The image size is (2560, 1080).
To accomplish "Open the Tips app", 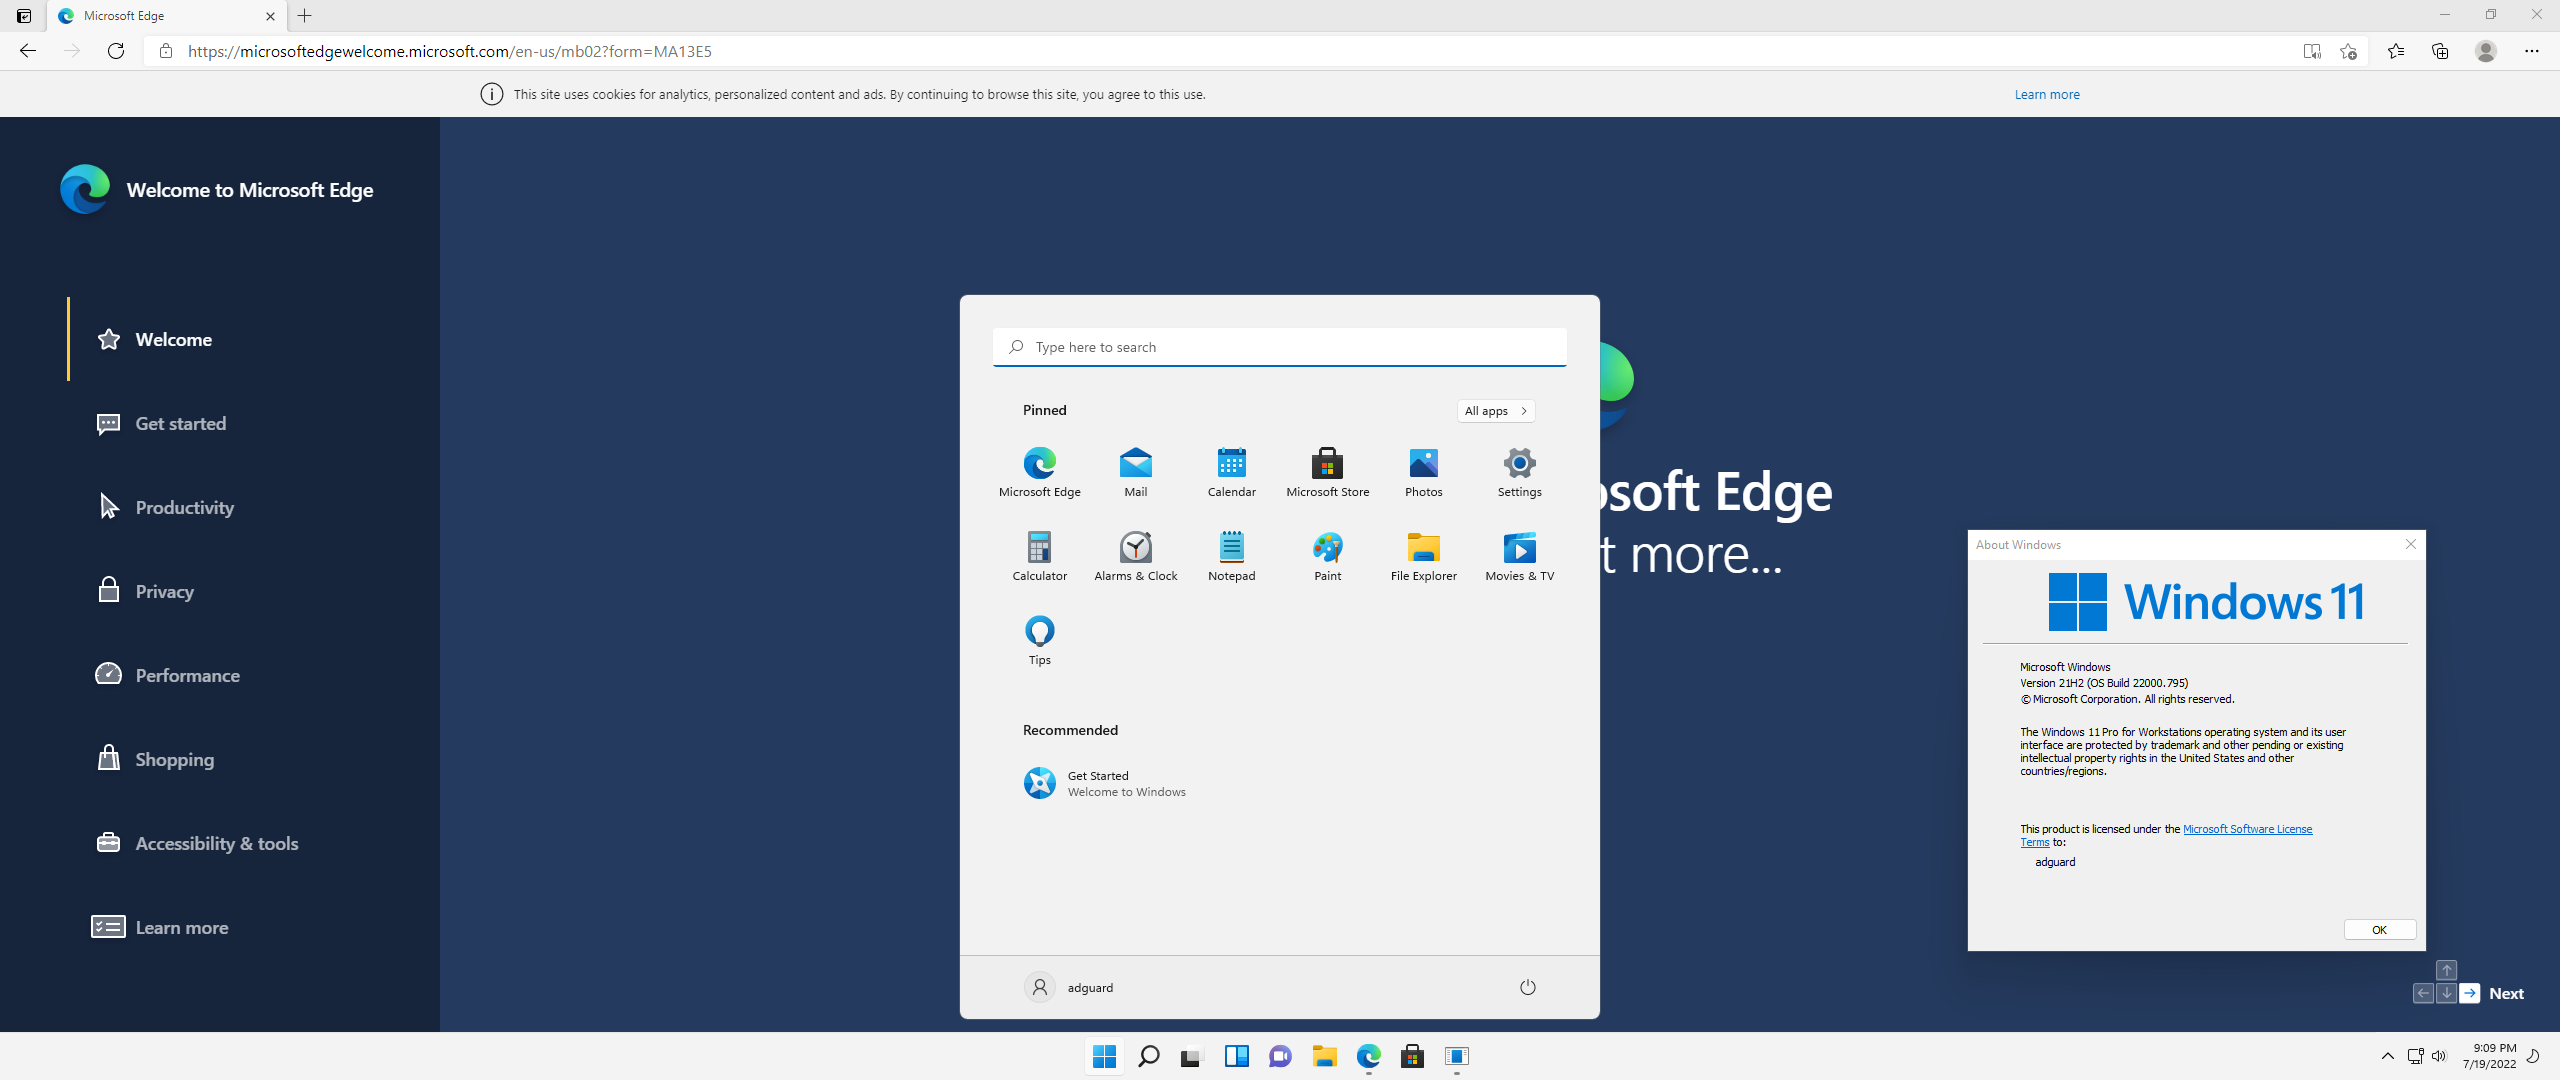I will pos(1039,640).
